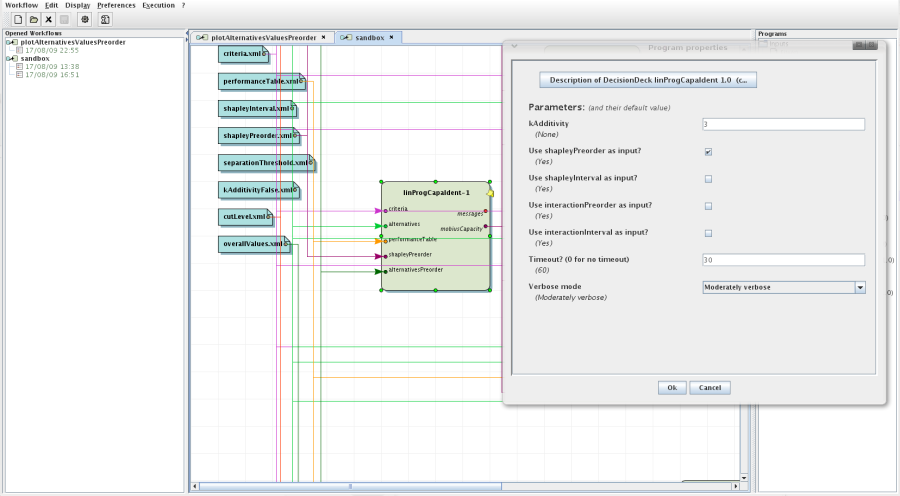Close the plotAlternativesValuesPreorder tab with its x

[x=323, y=37]
